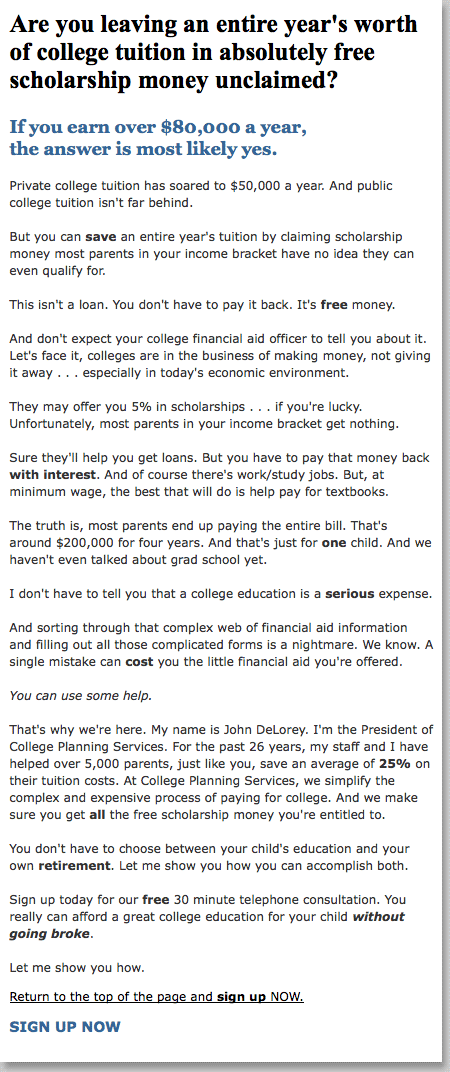This screenshot has height=1072, width=450.
Task: Click the bold word "serious" before expense
Action: (x=349, y=593)
